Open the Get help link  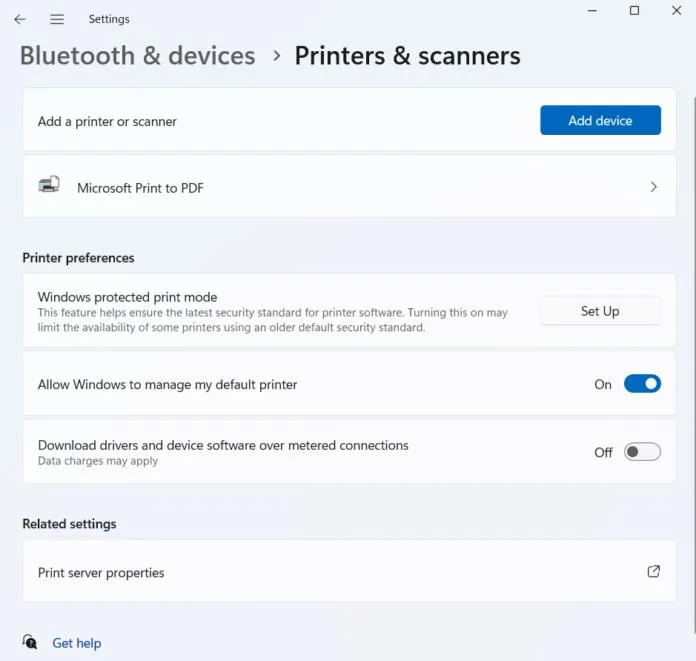point(77,643)
